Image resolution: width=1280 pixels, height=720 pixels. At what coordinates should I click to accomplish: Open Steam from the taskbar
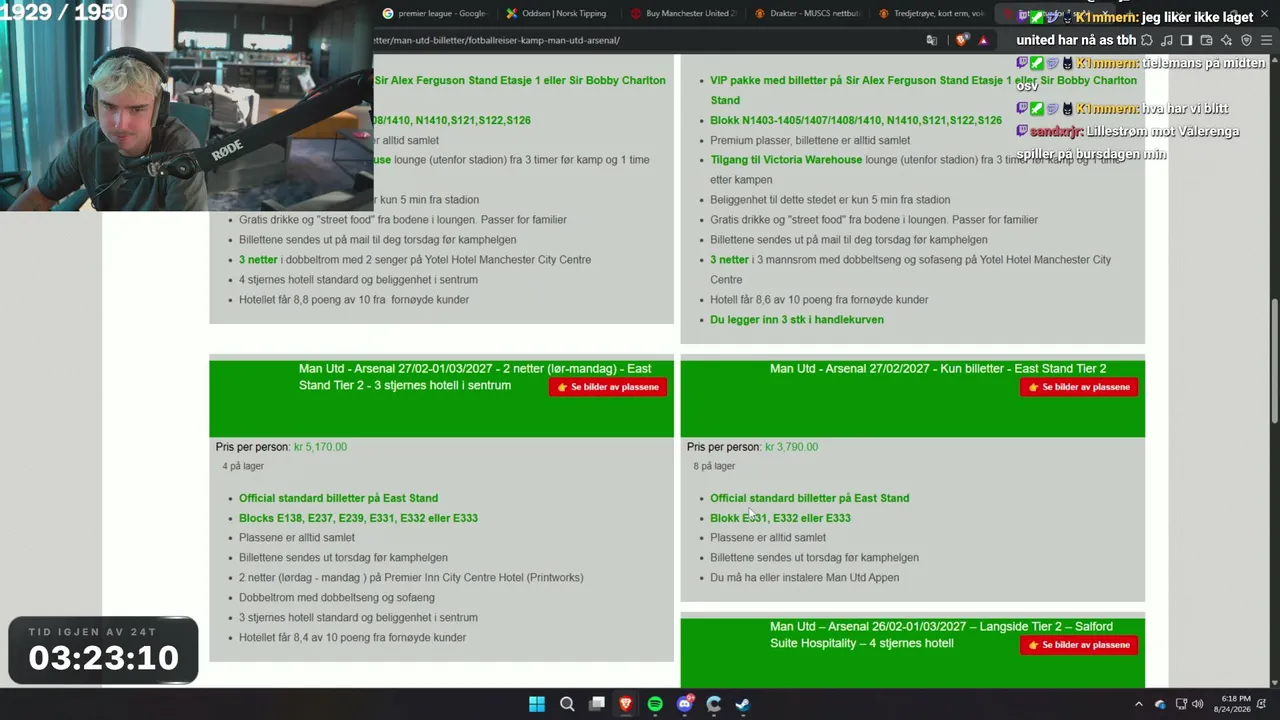point(743,704)
